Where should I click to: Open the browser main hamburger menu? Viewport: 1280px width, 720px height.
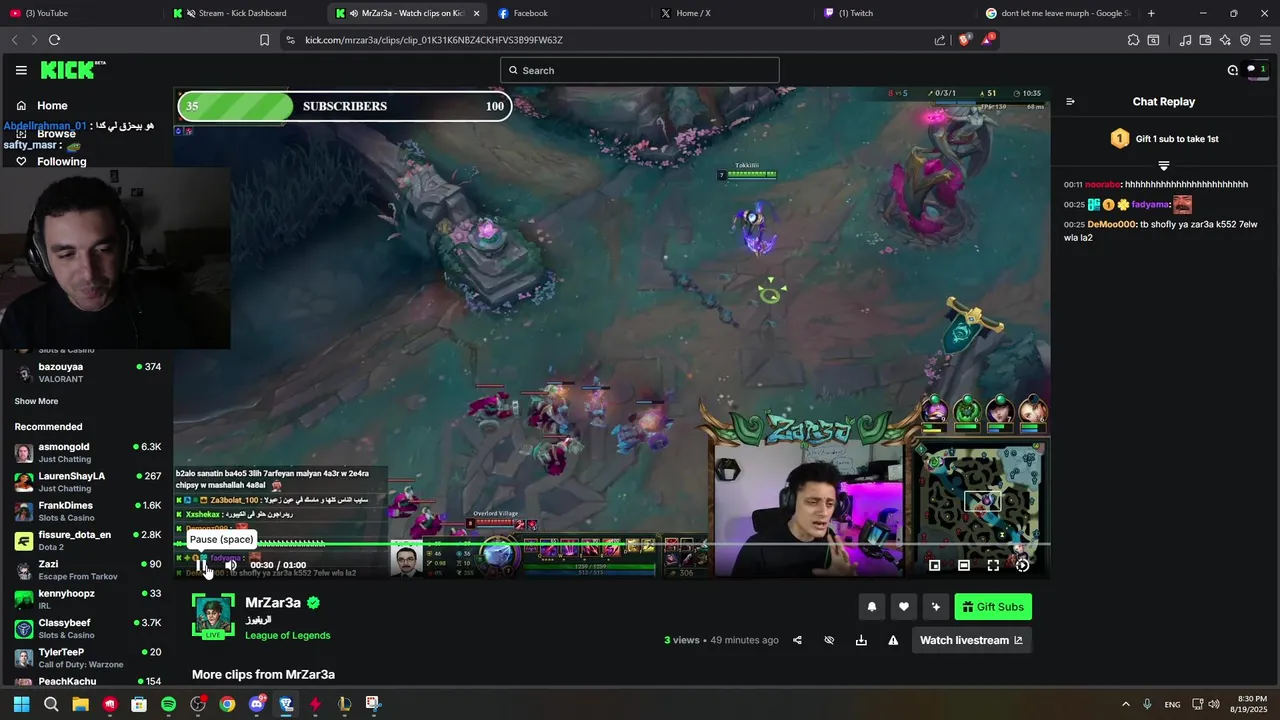pyautogui.click(x=1265, y=40)
